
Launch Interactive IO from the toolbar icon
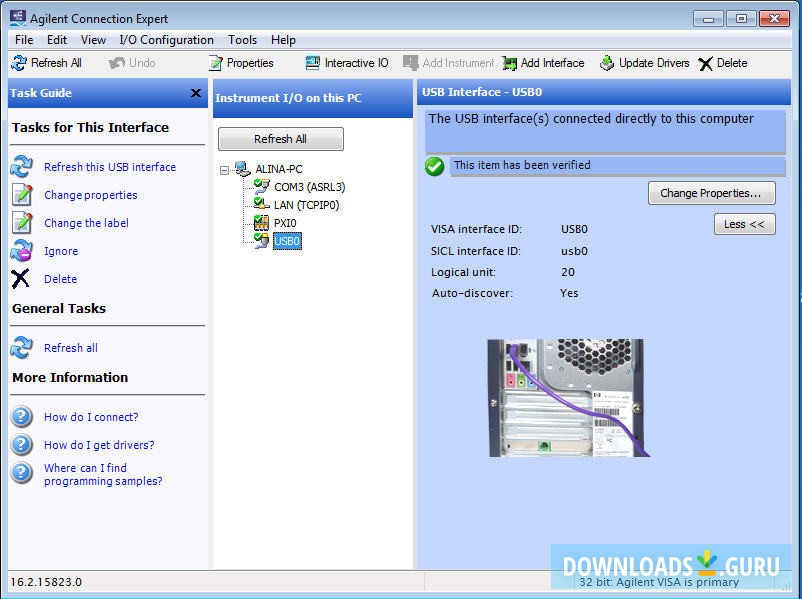pos(313,63)
